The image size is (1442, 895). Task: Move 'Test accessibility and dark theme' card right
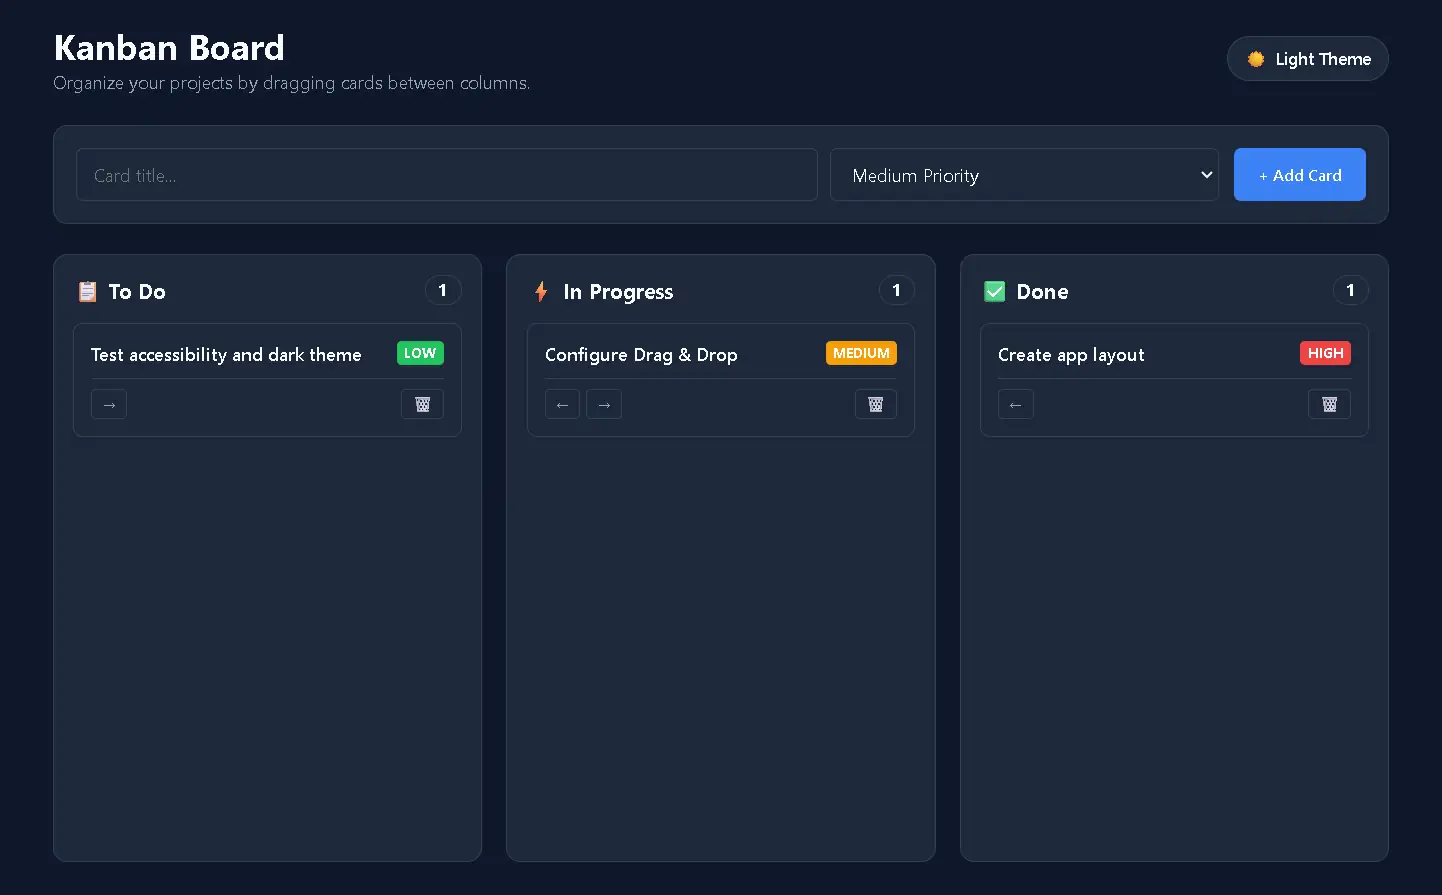point(109,404)
